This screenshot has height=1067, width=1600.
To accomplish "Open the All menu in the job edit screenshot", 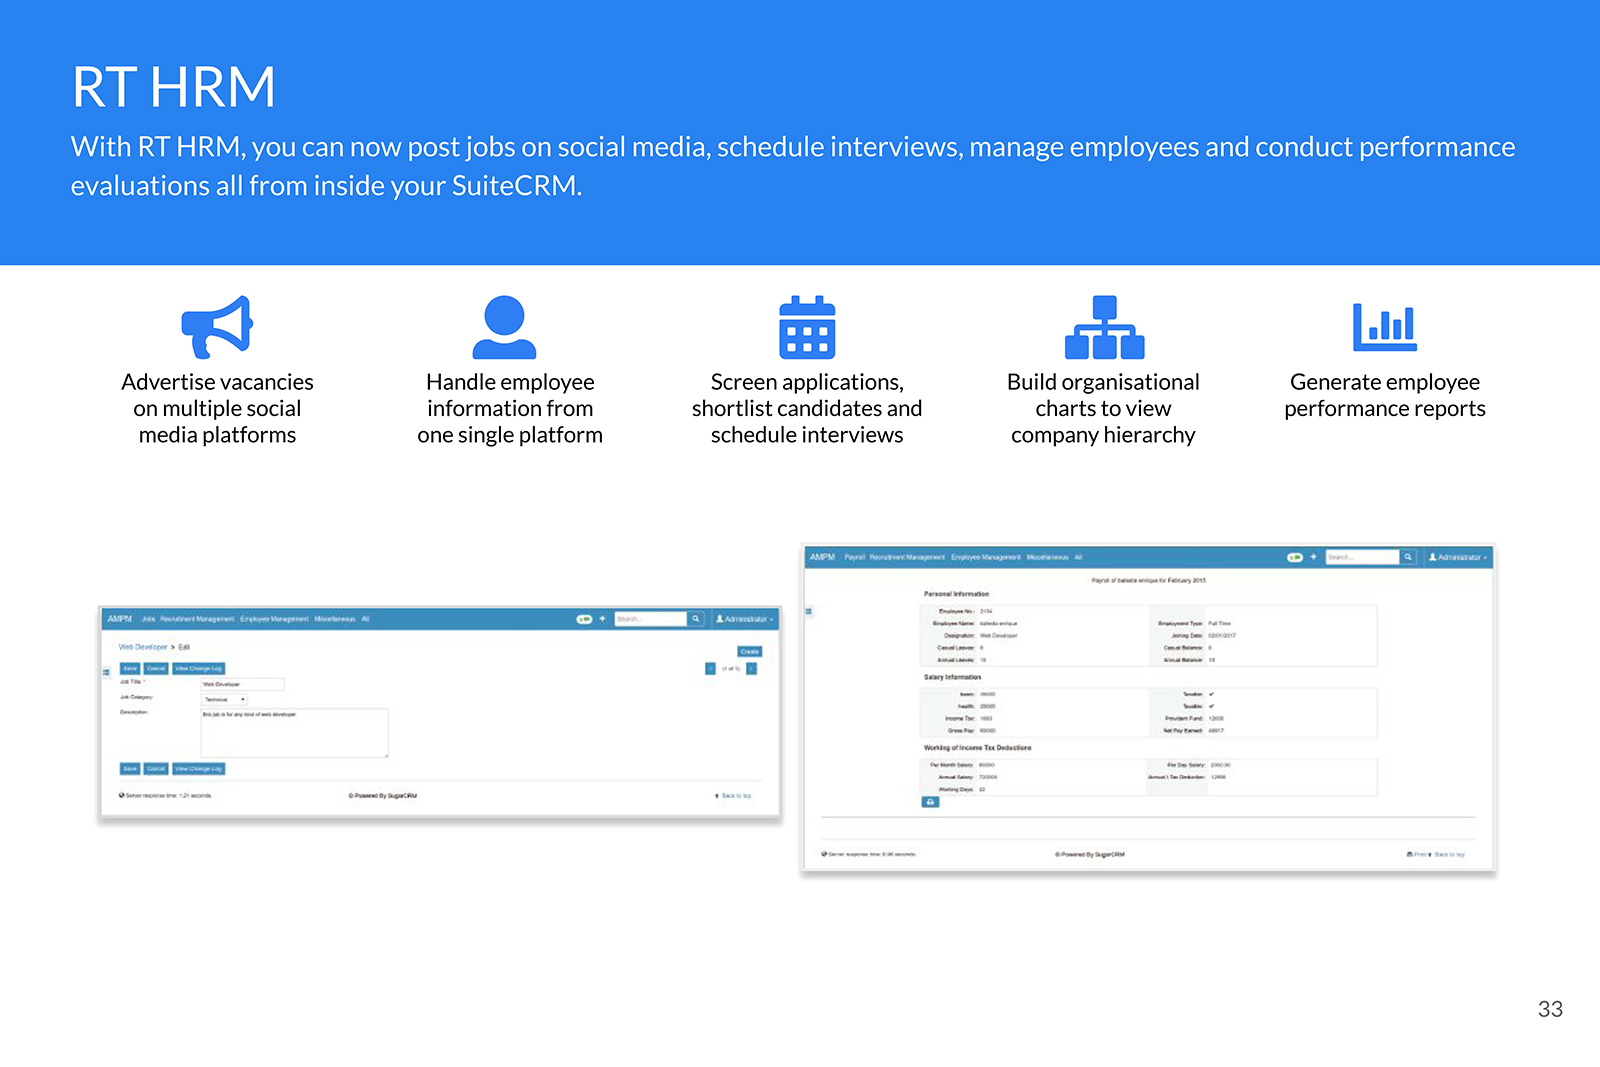I will pos(365,619).
